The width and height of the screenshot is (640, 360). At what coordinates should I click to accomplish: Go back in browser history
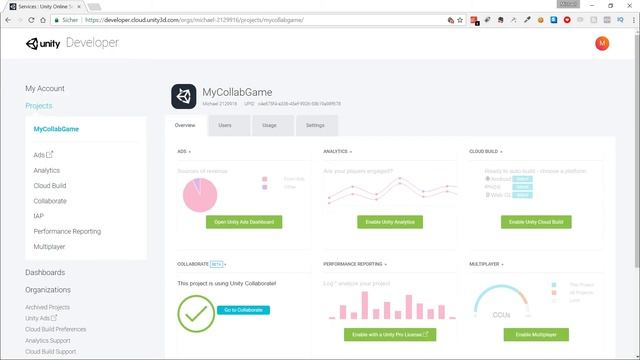point(8,20)
